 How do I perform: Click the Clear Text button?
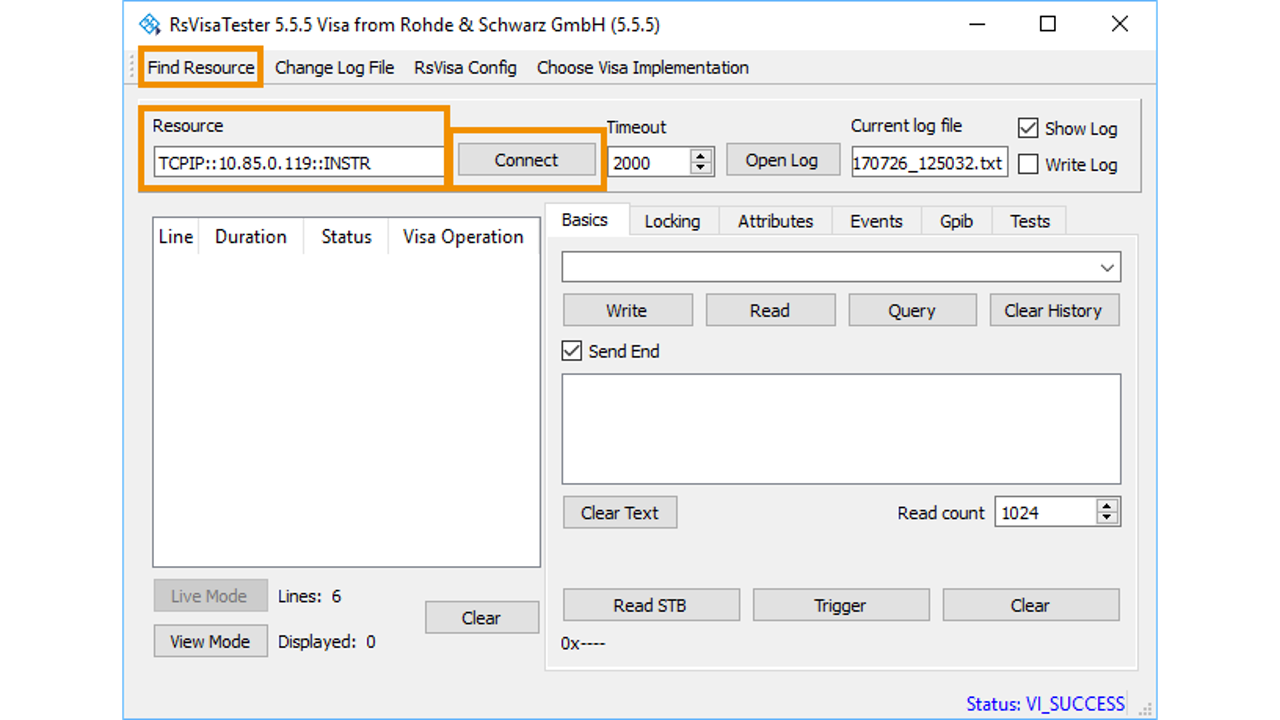(x=620, y=513)
